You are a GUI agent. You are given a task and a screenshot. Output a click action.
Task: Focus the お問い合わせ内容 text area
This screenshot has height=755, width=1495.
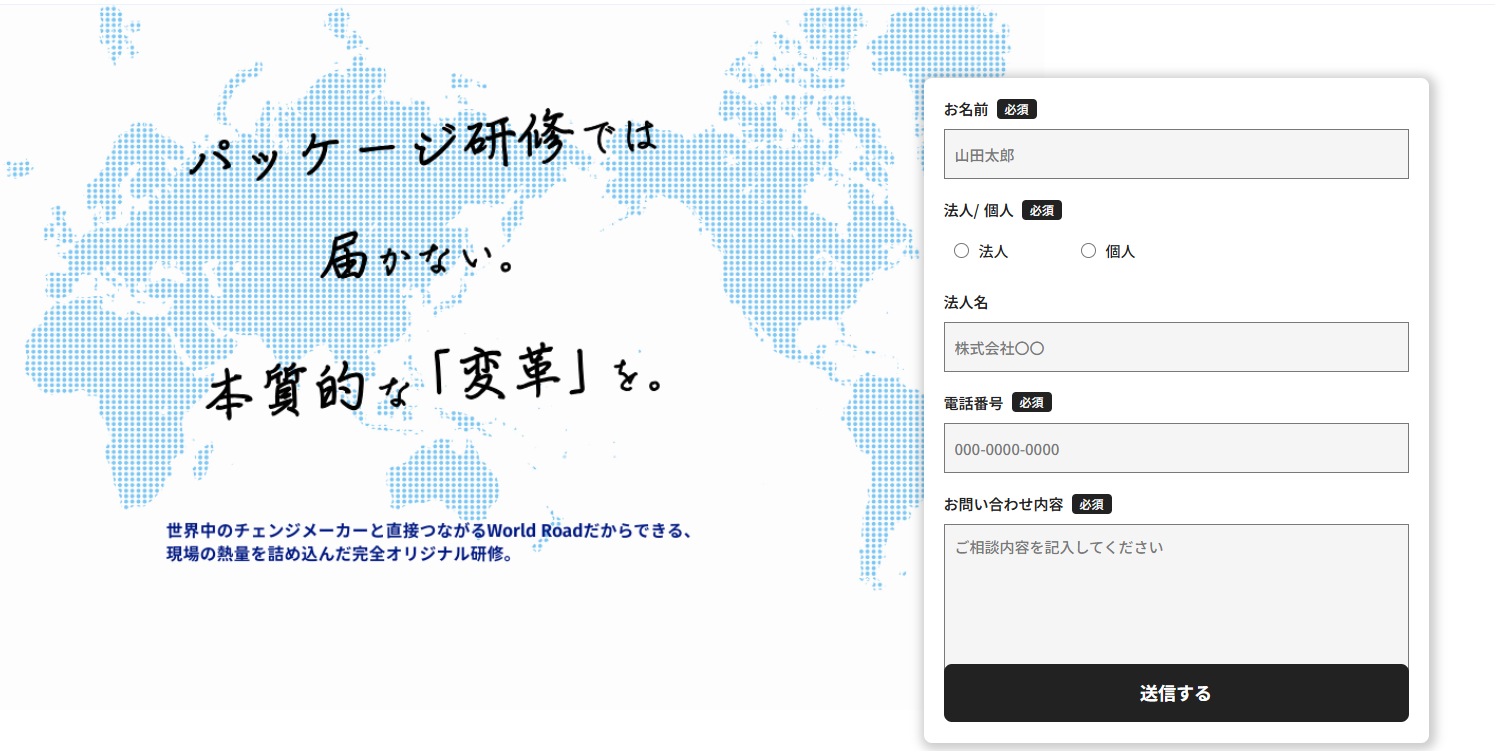1176,594
